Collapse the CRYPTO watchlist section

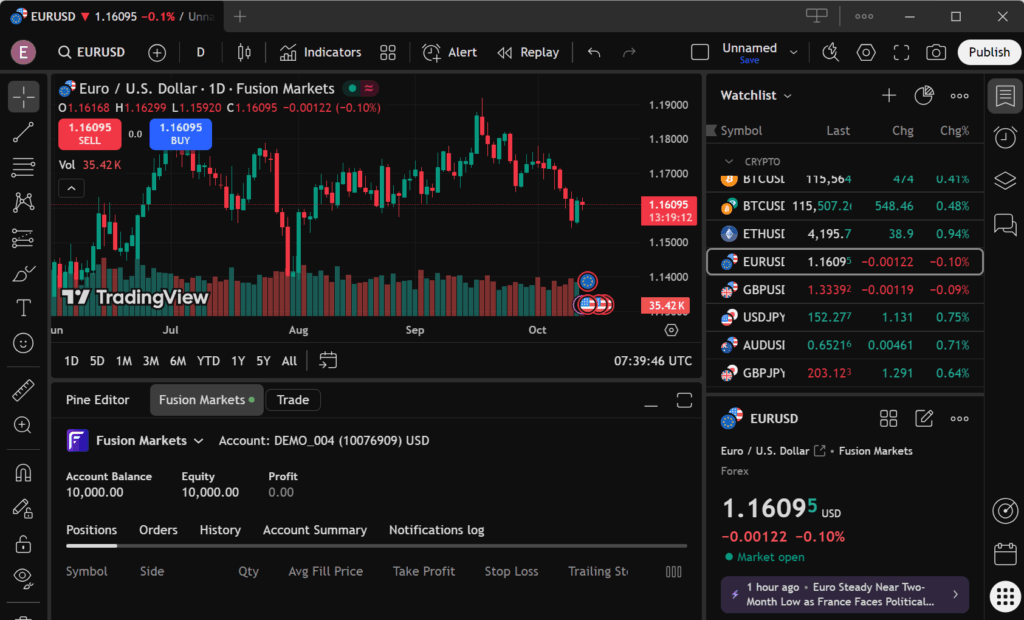pyautogui.click(x=727, y=161)
